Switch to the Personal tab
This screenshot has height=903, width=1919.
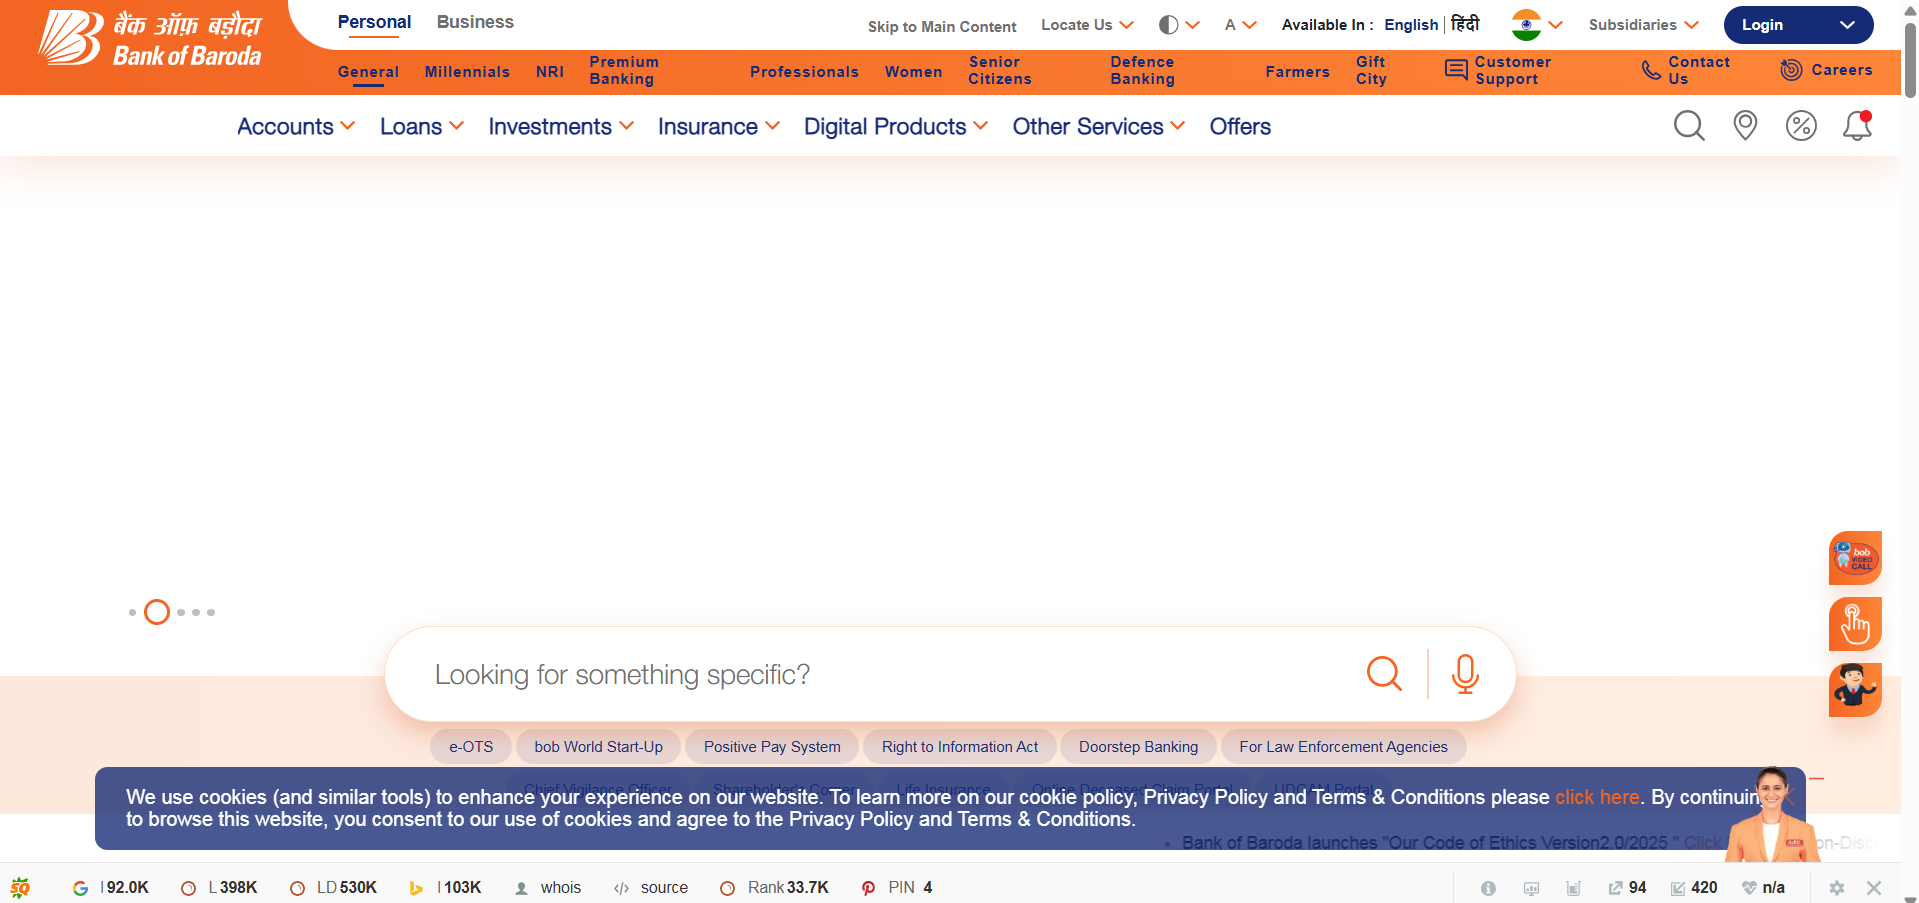point(374,22)
